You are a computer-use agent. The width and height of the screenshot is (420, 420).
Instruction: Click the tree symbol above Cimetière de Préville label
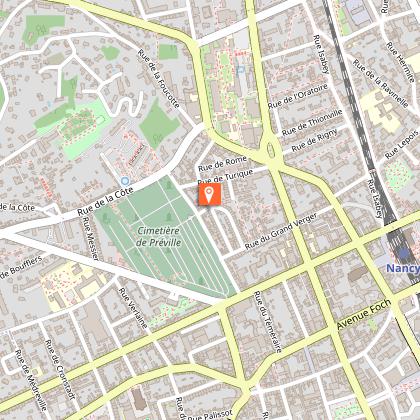click(169, 217)
